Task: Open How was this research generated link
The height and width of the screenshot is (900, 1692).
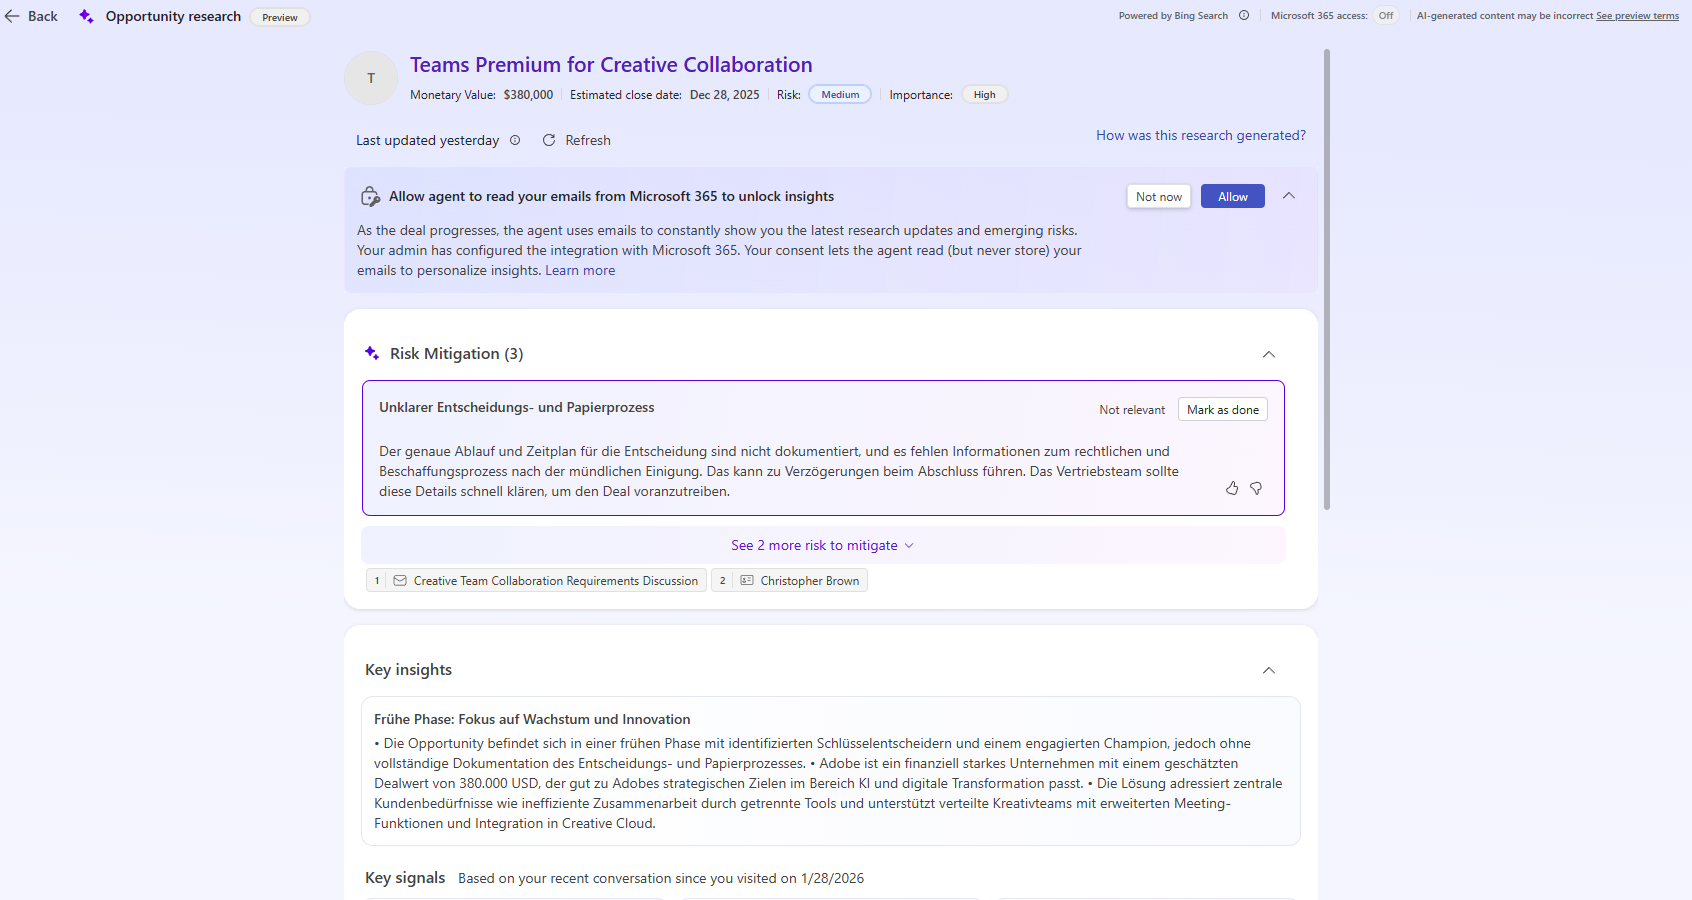Action: [1200, 135]
